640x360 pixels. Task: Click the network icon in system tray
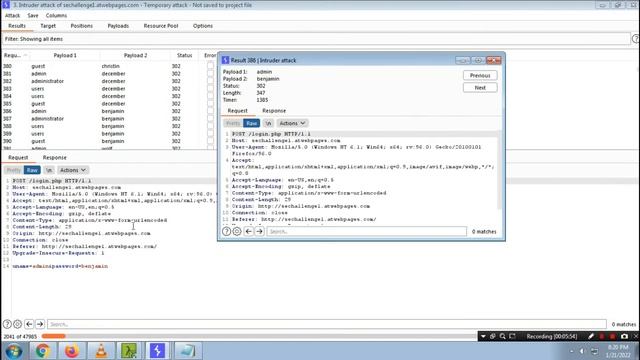(x=594, y=351)
